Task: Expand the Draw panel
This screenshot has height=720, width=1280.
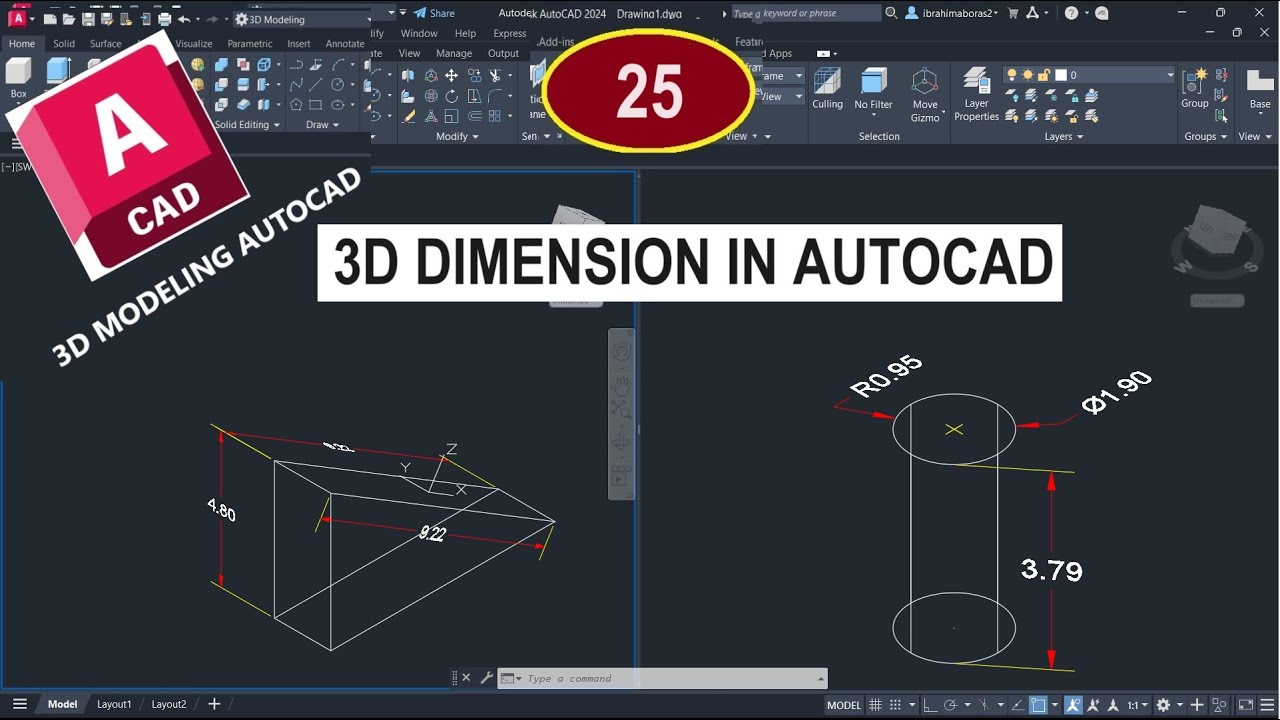Action: click(322, 125)
